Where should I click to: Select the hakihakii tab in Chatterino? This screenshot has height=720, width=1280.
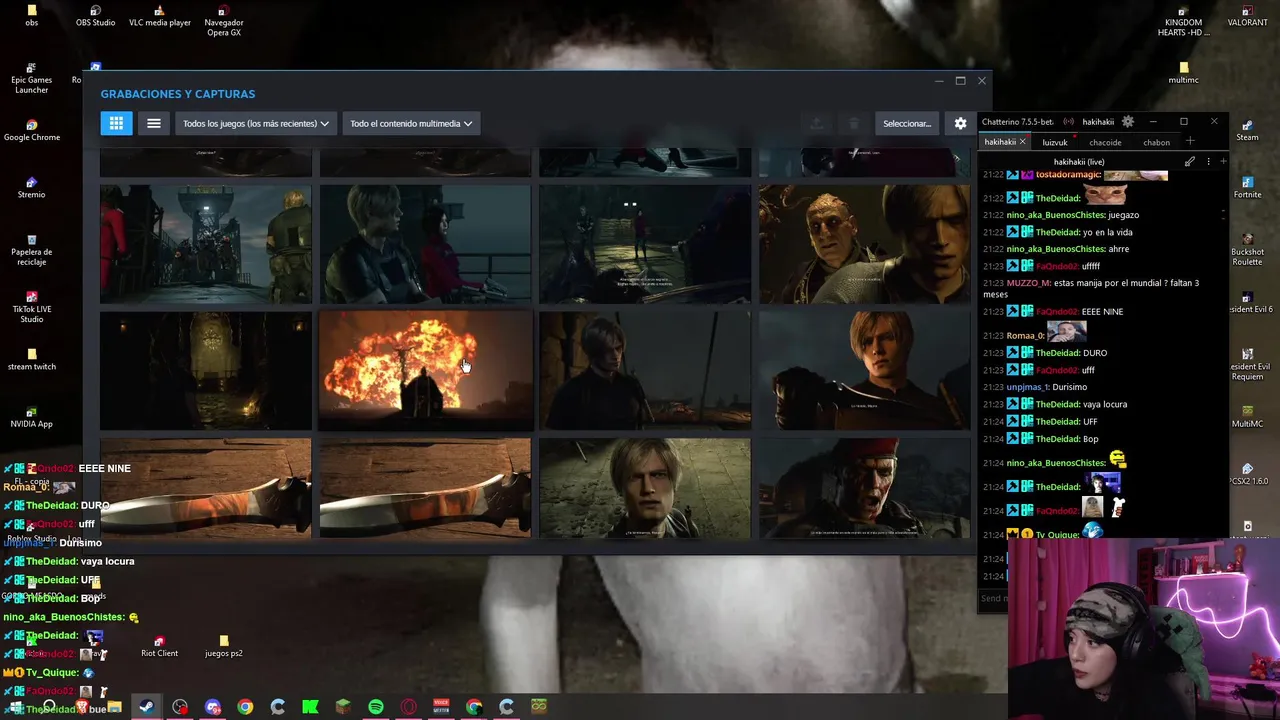click(1000, 142)
